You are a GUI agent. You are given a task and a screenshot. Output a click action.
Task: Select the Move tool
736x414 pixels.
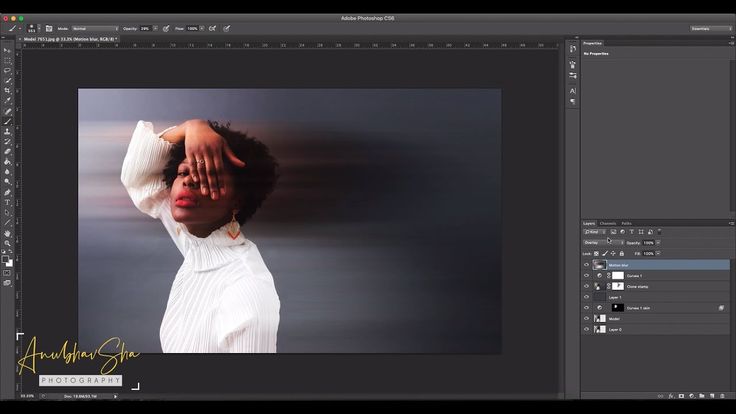(x=8, y=49)
